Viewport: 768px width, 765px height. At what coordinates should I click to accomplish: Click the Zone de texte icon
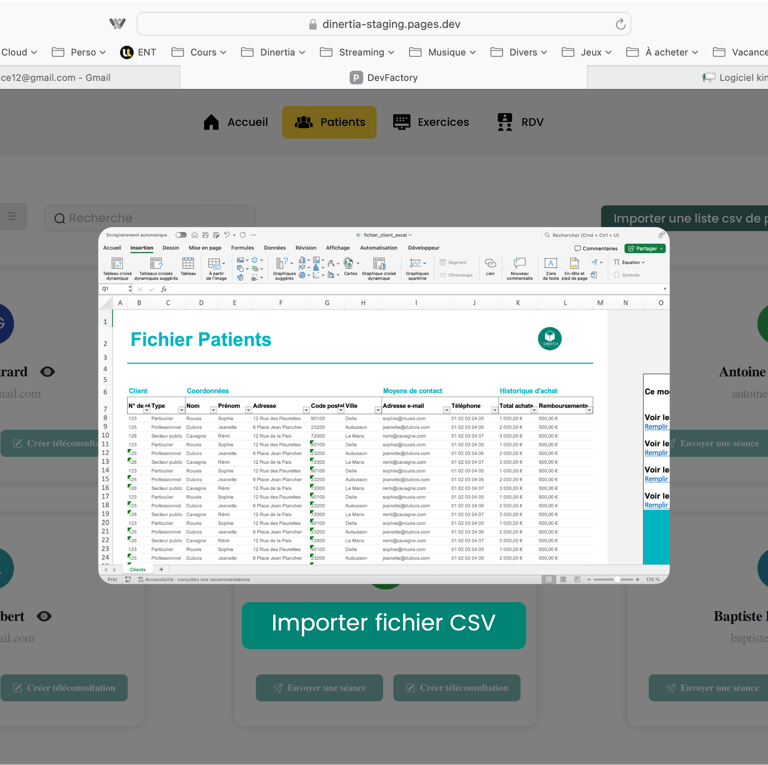point(551,263)
